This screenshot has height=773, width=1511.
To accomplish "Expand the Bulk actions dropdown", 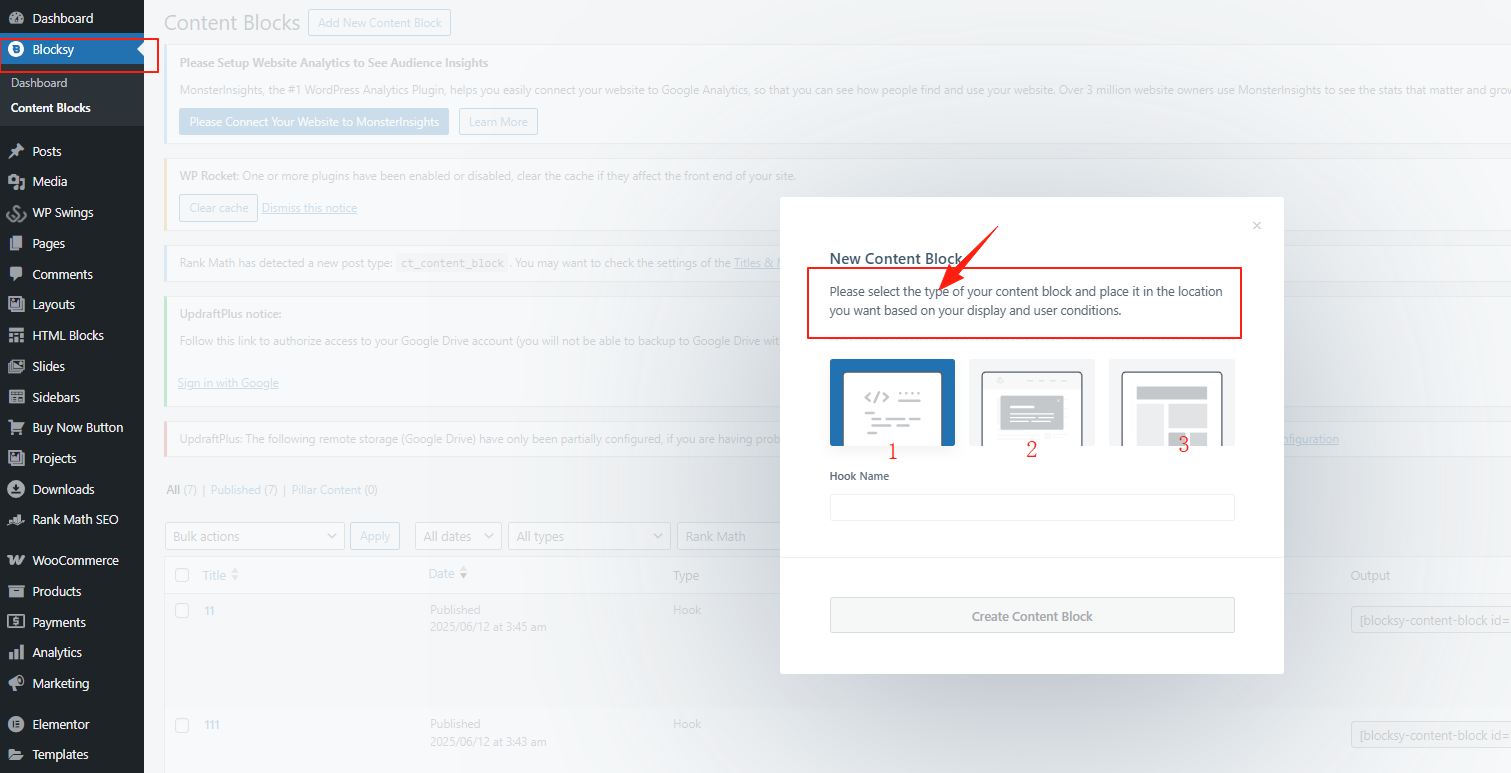I will pyautogui.click(x=255, y=536).
